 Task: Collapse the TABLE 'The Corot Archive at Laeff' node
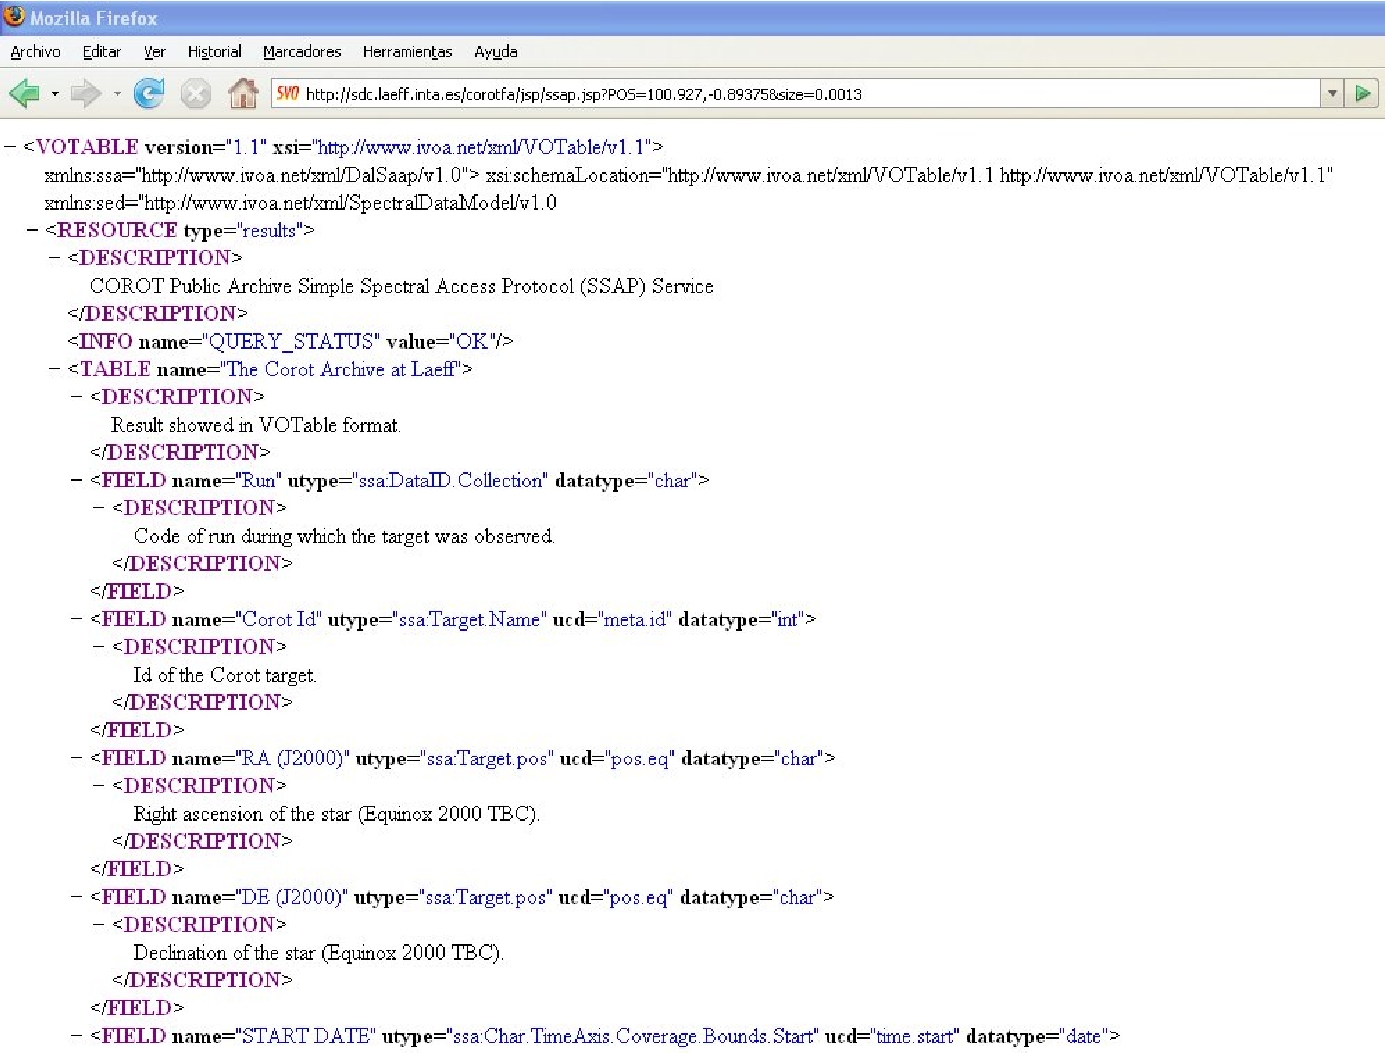point(55,369)
